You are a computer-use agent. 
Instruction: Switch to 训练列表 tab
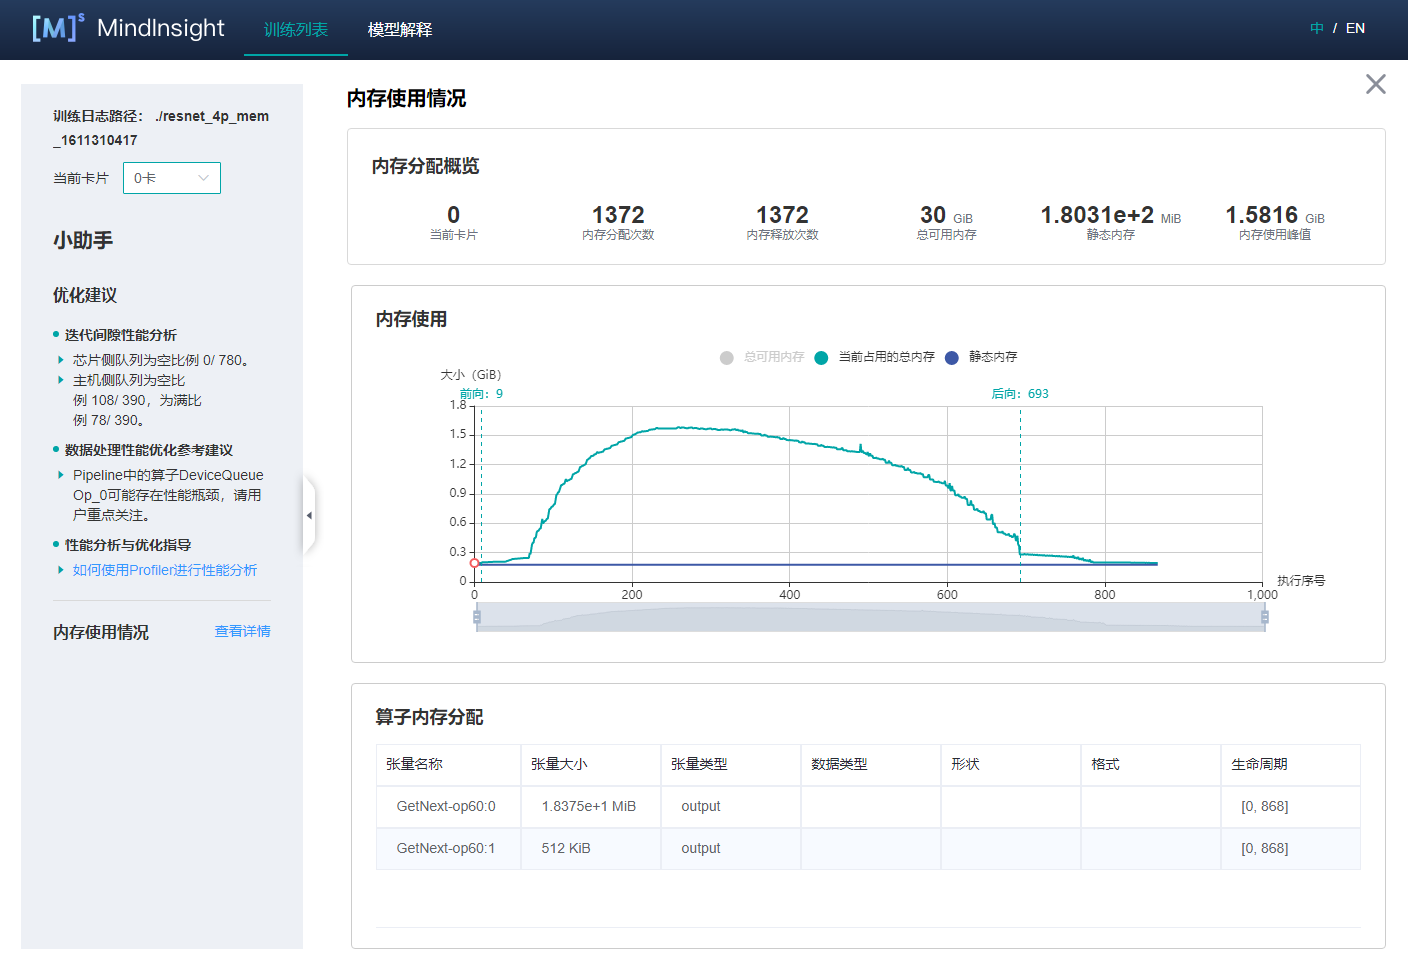(295, 30)
